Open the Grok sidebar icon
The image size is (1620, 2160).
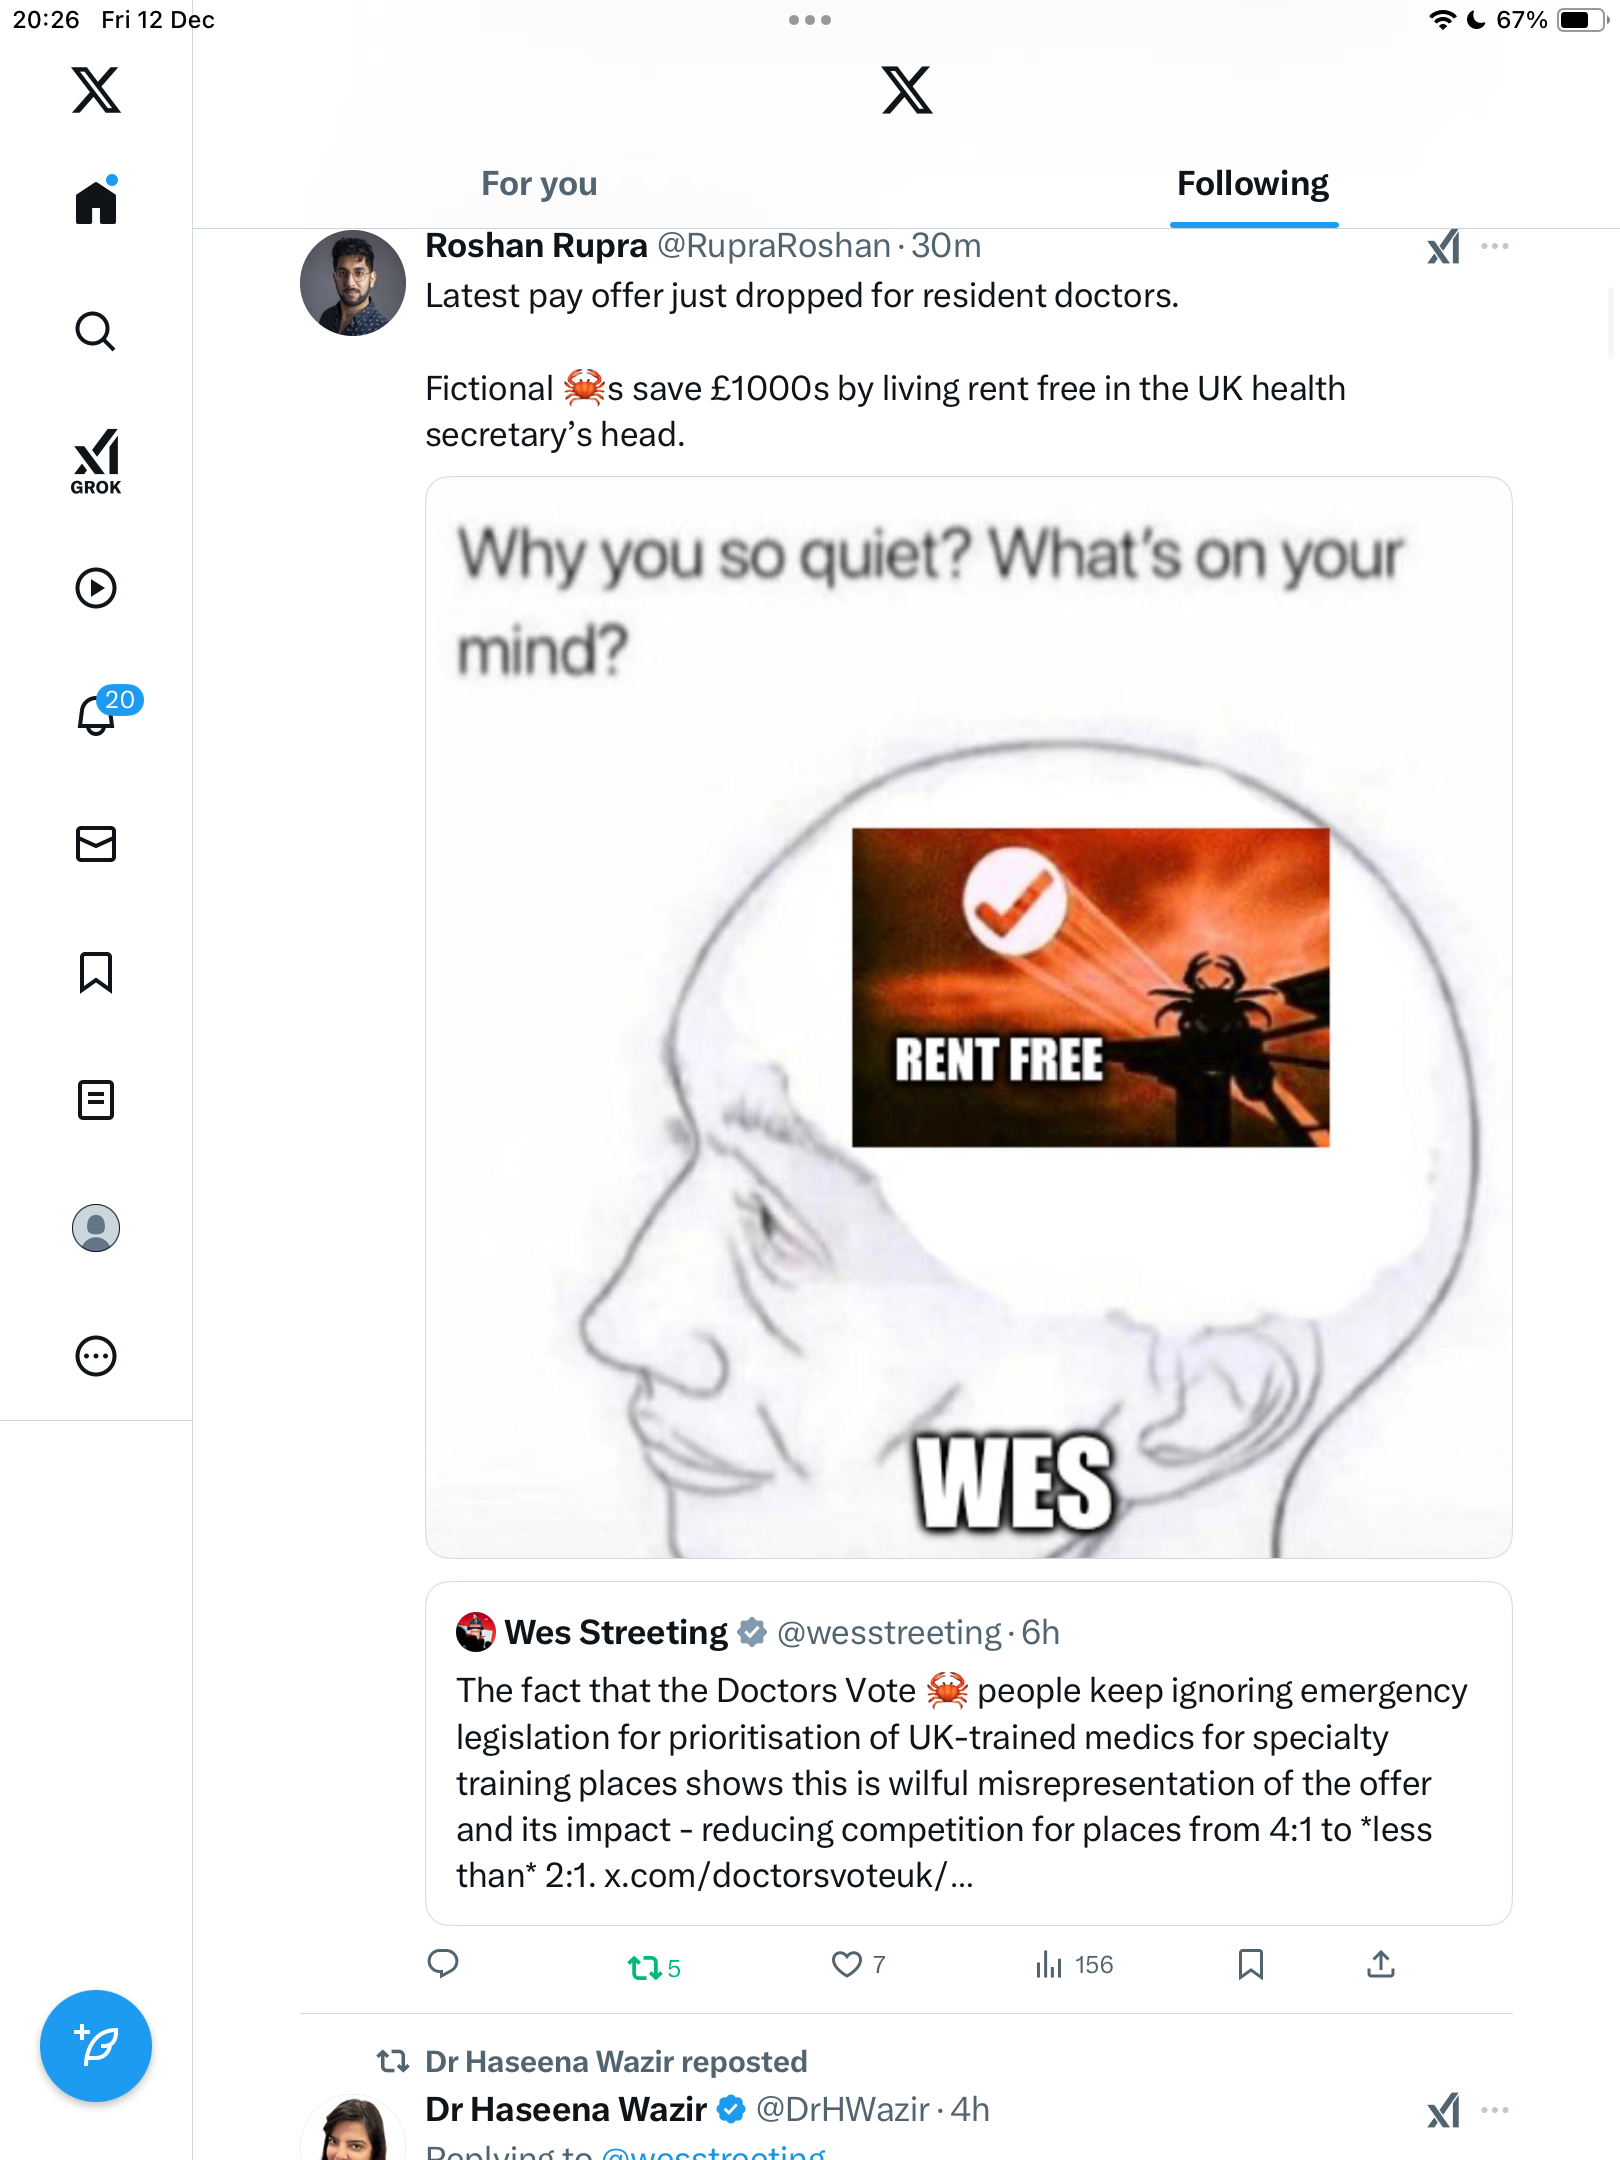click(96, 462)
